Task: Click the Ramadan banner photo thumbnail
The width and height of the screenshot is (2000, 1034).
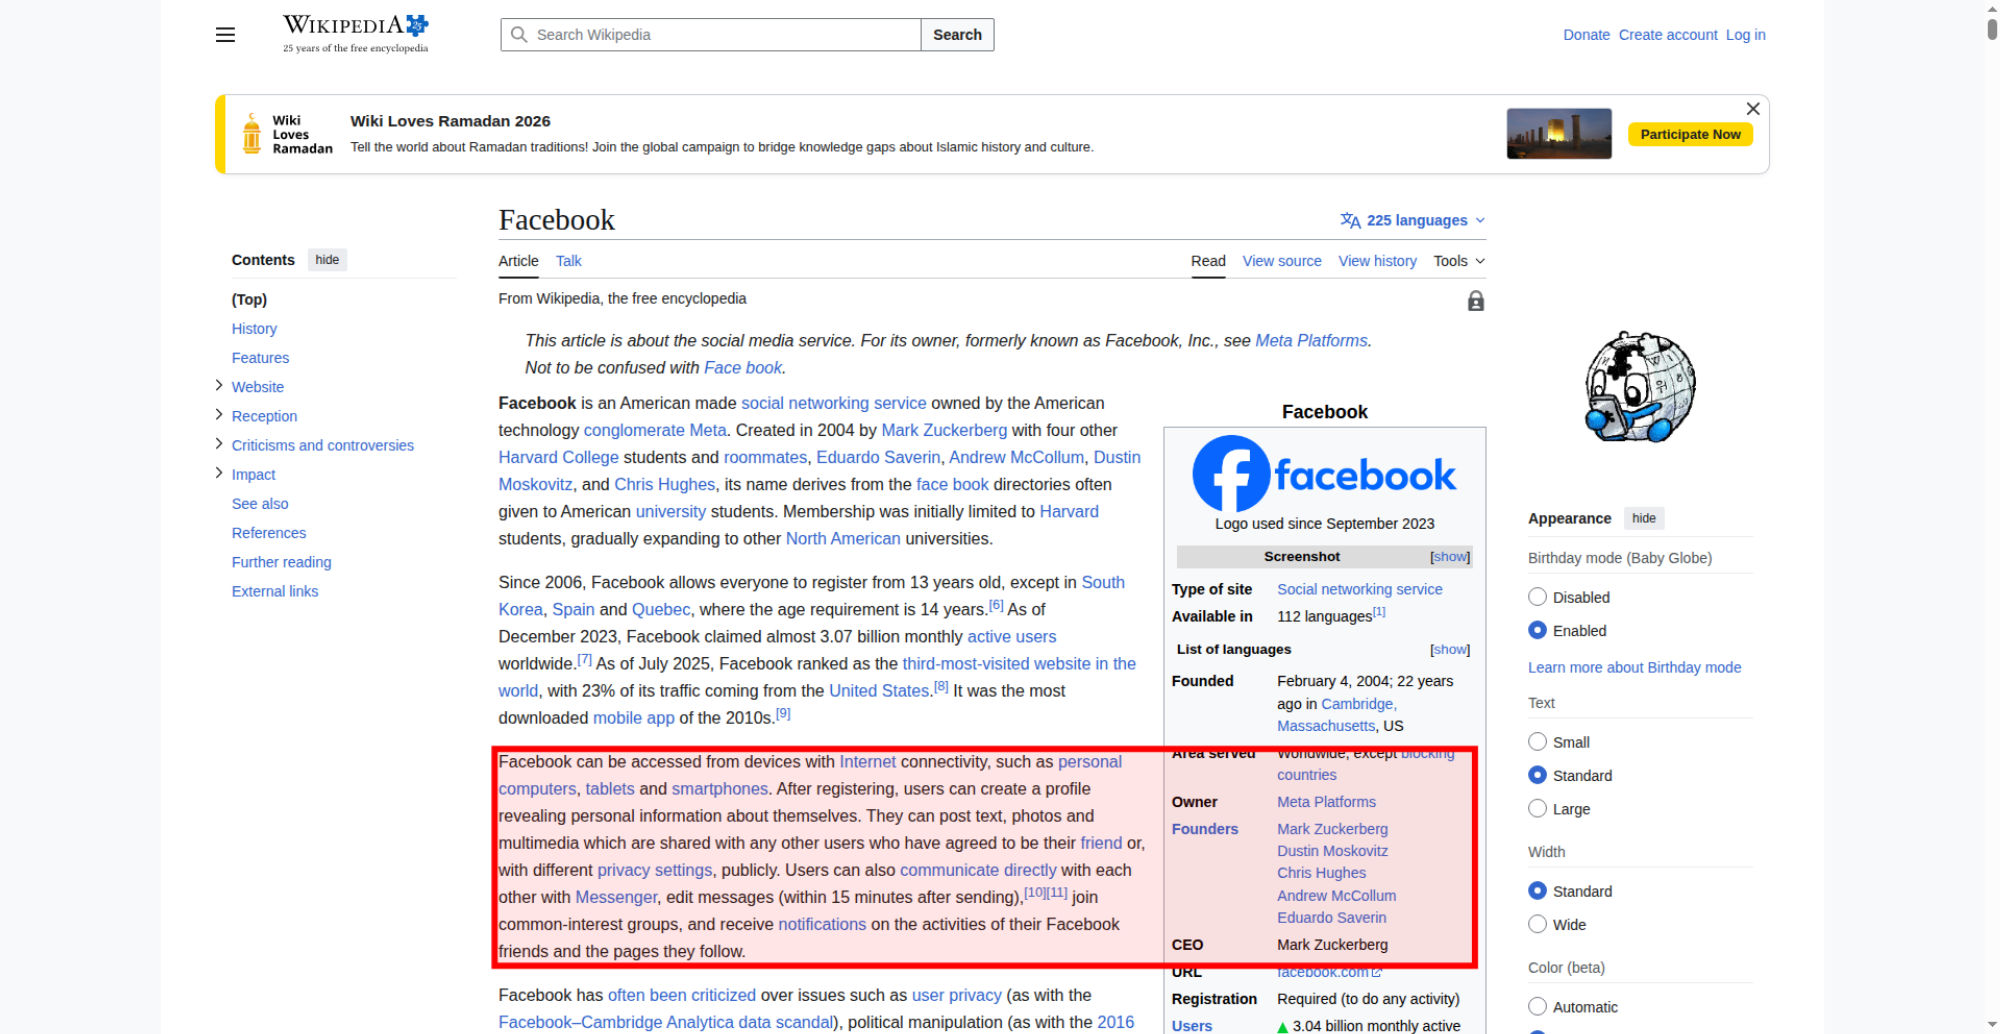Action: (x=1558, y=134)
